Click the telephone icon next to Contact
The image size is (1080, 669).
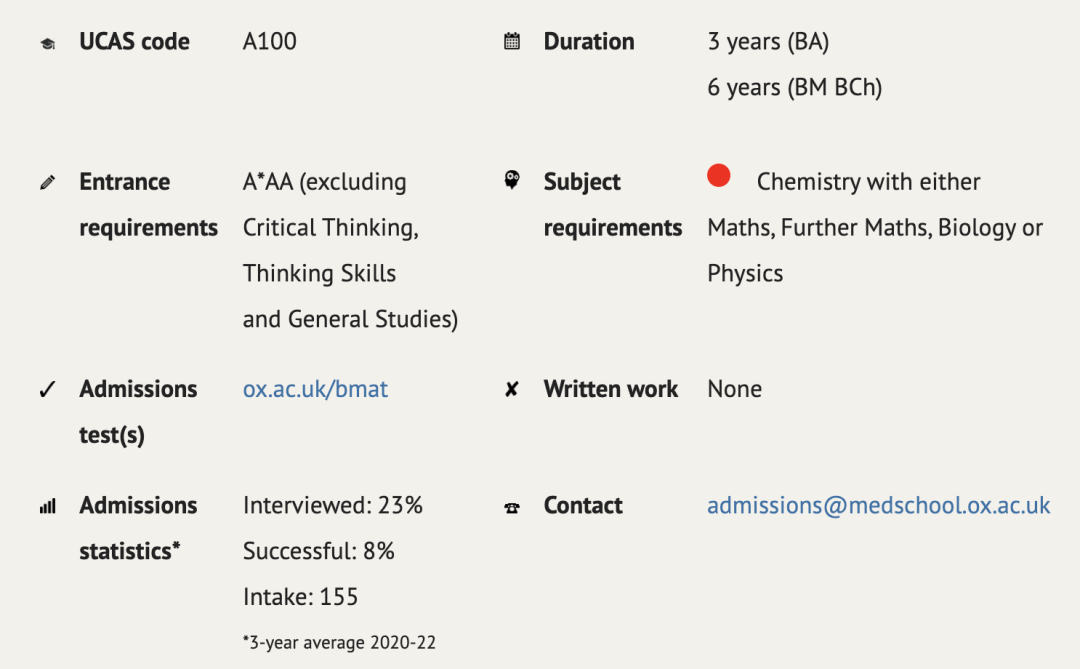512,508
